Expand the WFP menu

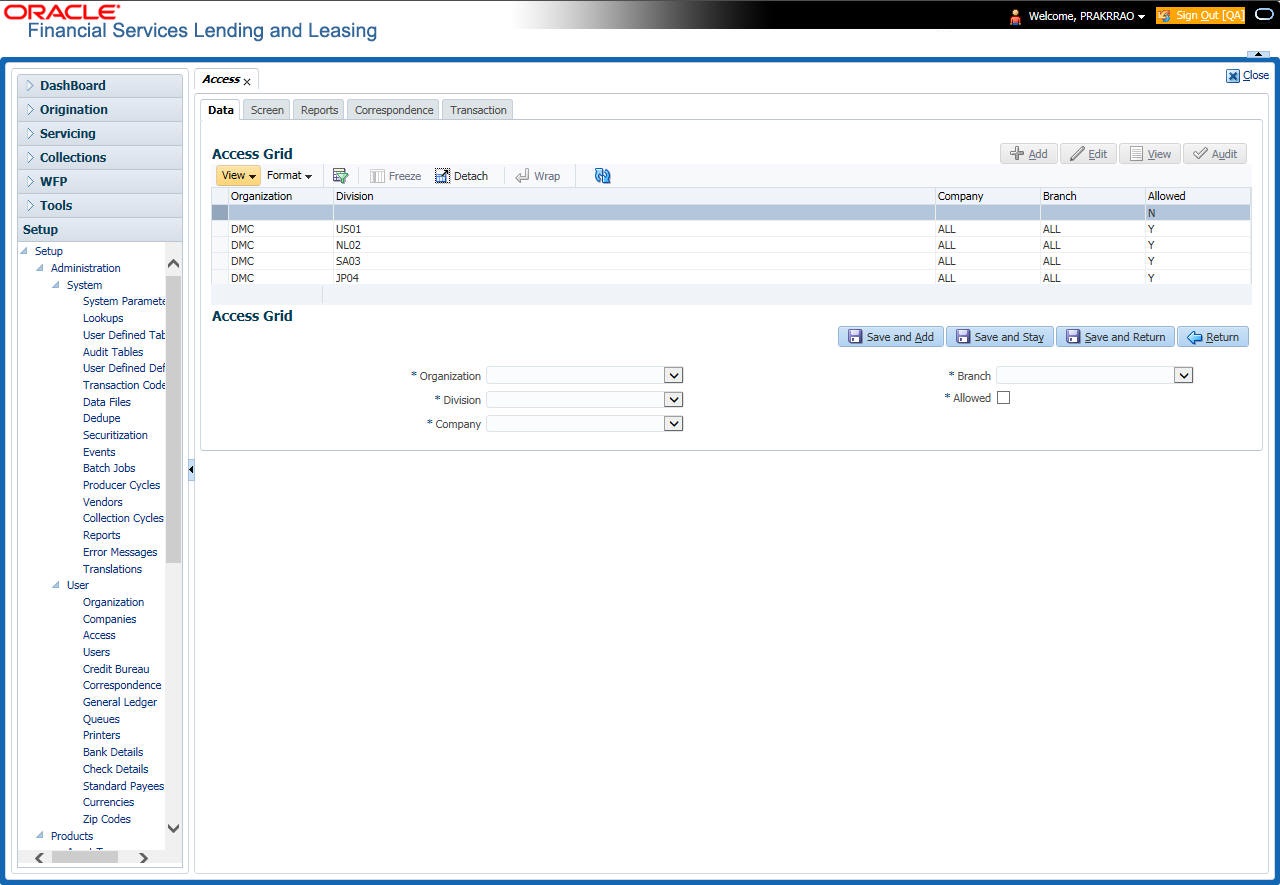[100, 182]
